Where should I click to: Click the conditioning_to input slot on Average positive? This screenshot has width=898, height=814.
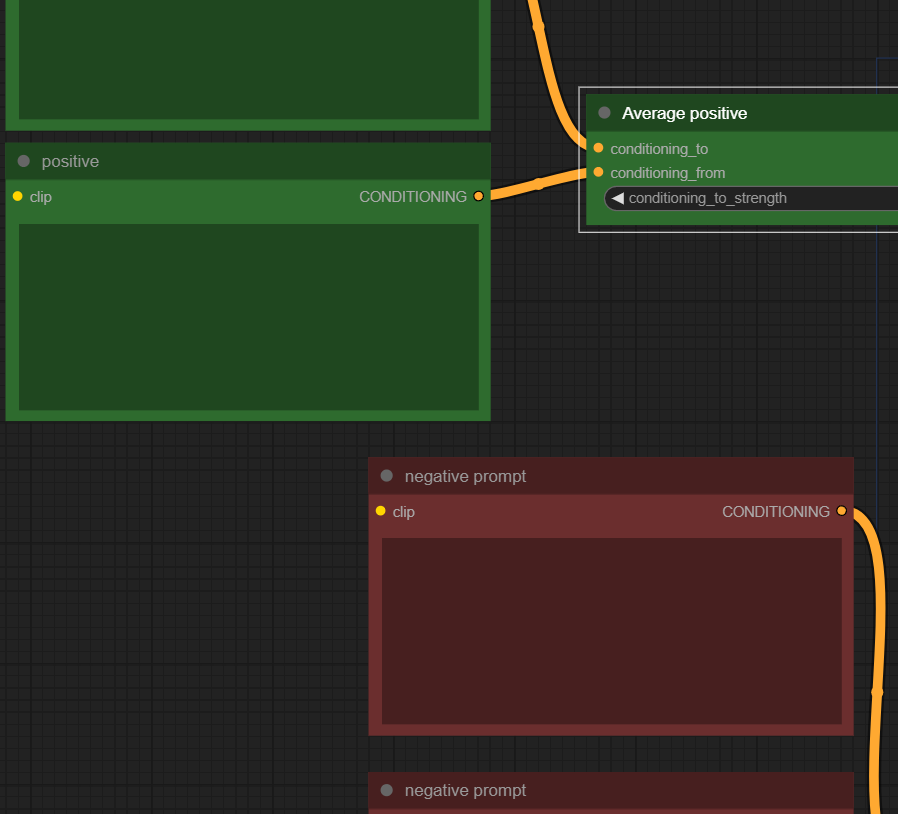point(598,148)
